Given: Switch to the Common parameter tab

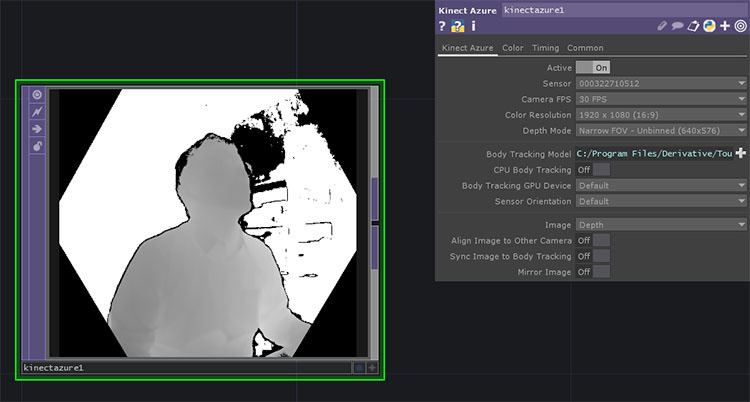Looking at the screenshot, I should [585, 48].
